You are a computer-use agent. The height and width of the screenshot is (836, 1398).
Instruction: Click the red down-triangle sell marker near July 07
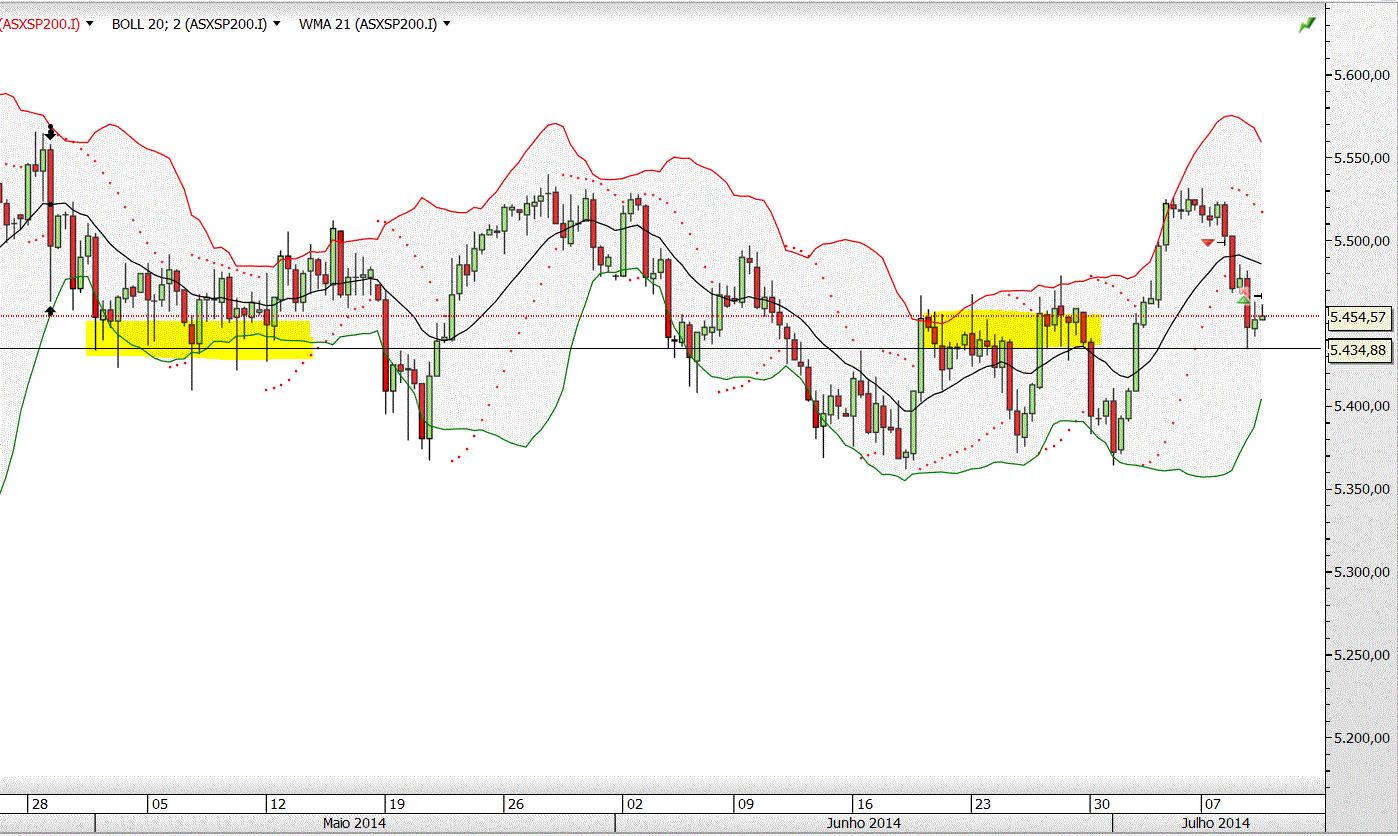tap(1208, 243)
